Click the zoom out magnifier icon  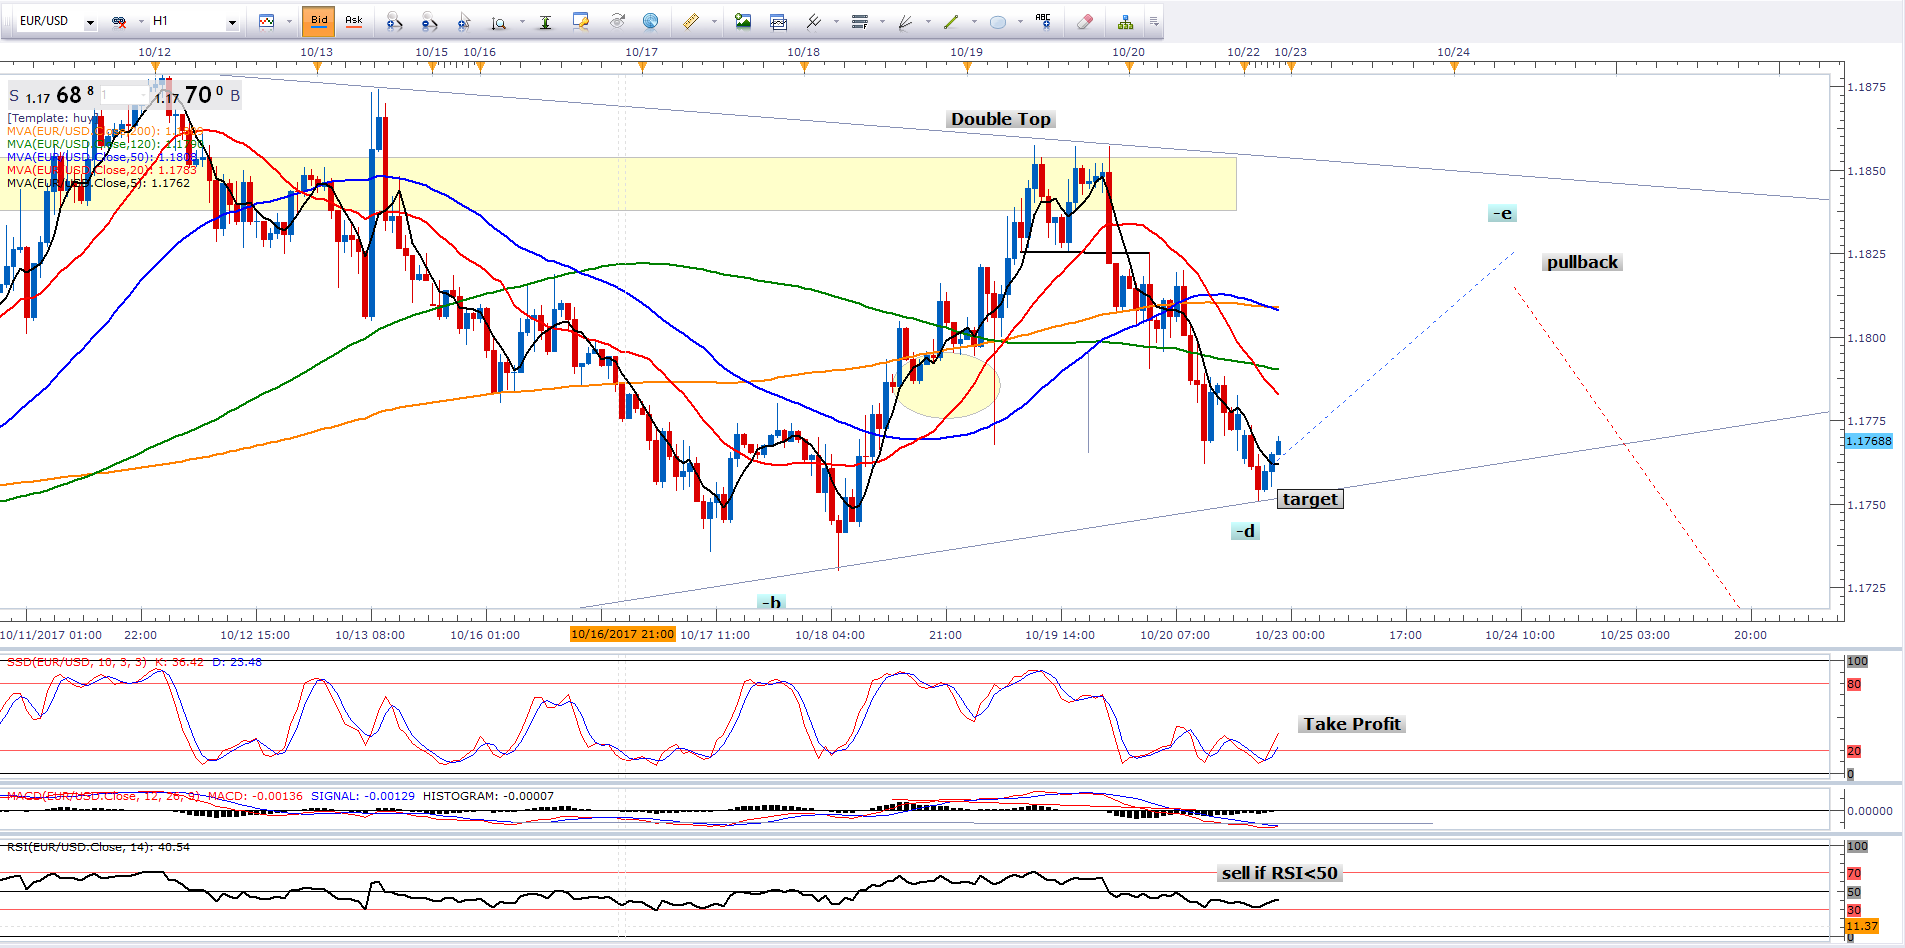pos(429,21)
